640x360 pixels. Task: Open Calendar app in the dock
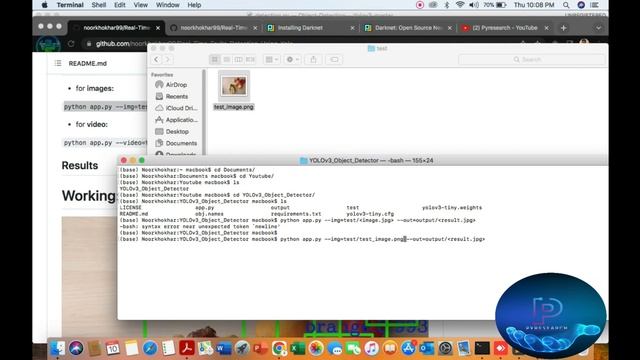pyautogui.click(x=113, y=348)
